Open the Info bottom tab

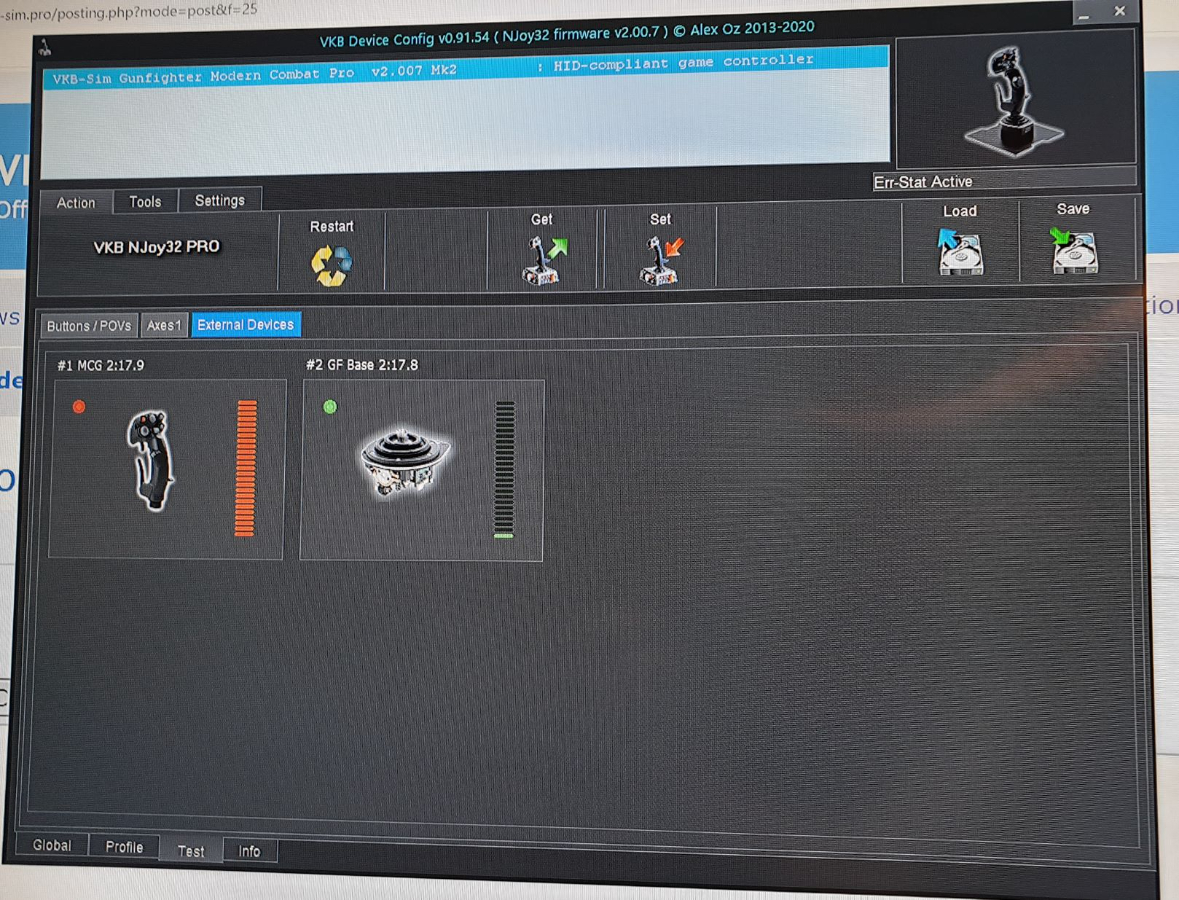click(250, 851)
